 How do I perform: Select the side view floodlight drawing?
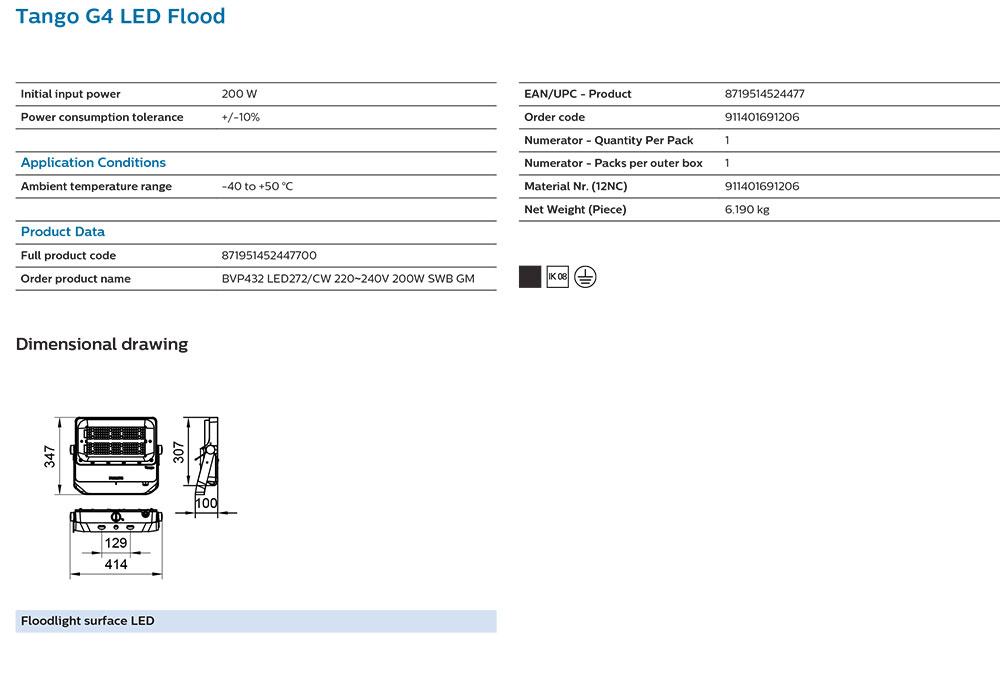tap(208, 456)
